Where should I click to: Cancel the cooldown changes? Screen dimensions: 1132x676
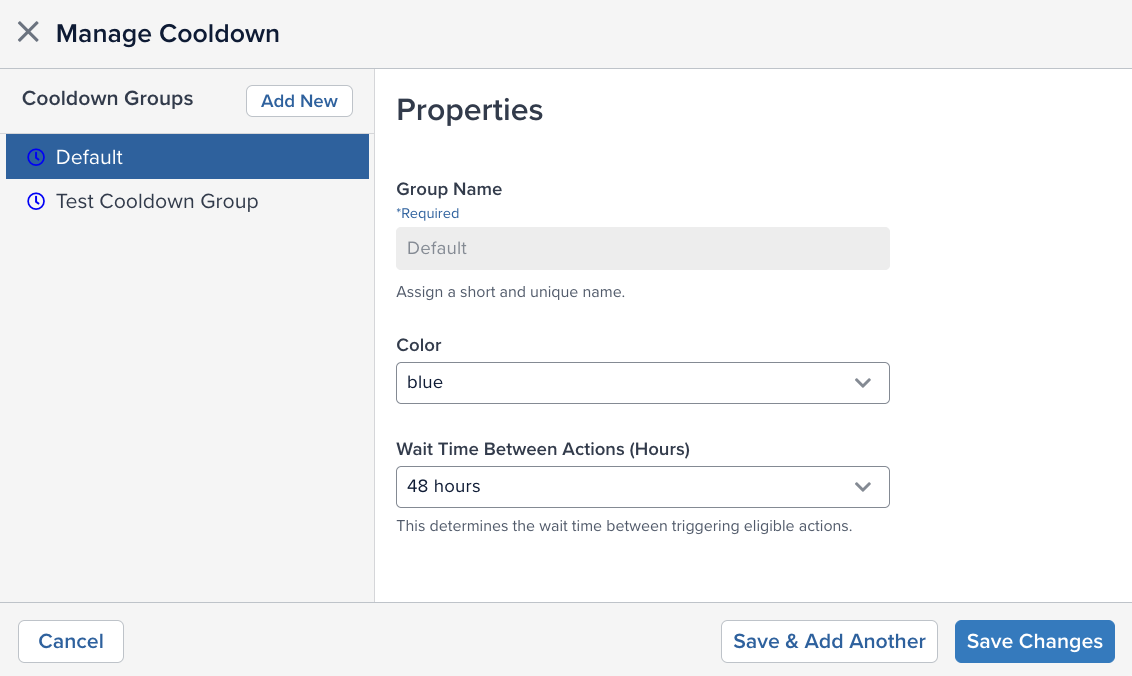coord(70,642)
